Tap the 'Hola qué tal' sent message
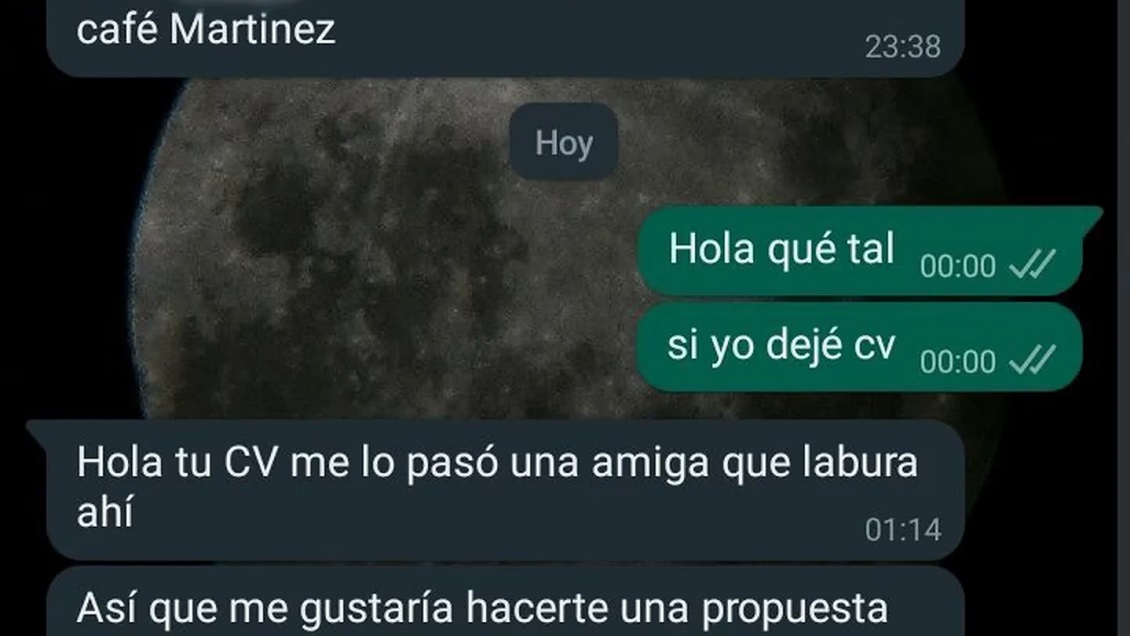This screenshot has width=1130, height=636. pyautogui.click(x=860, y=251)
